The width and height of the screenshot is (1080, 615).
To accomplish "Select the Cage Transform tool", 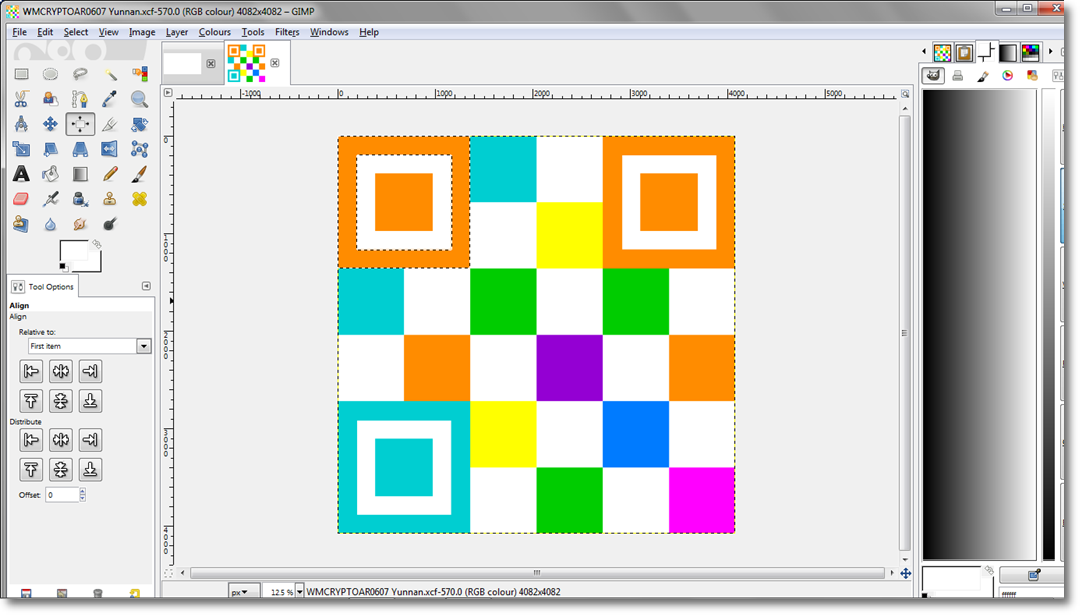I will pyautogui.click(x=139, y=149).
